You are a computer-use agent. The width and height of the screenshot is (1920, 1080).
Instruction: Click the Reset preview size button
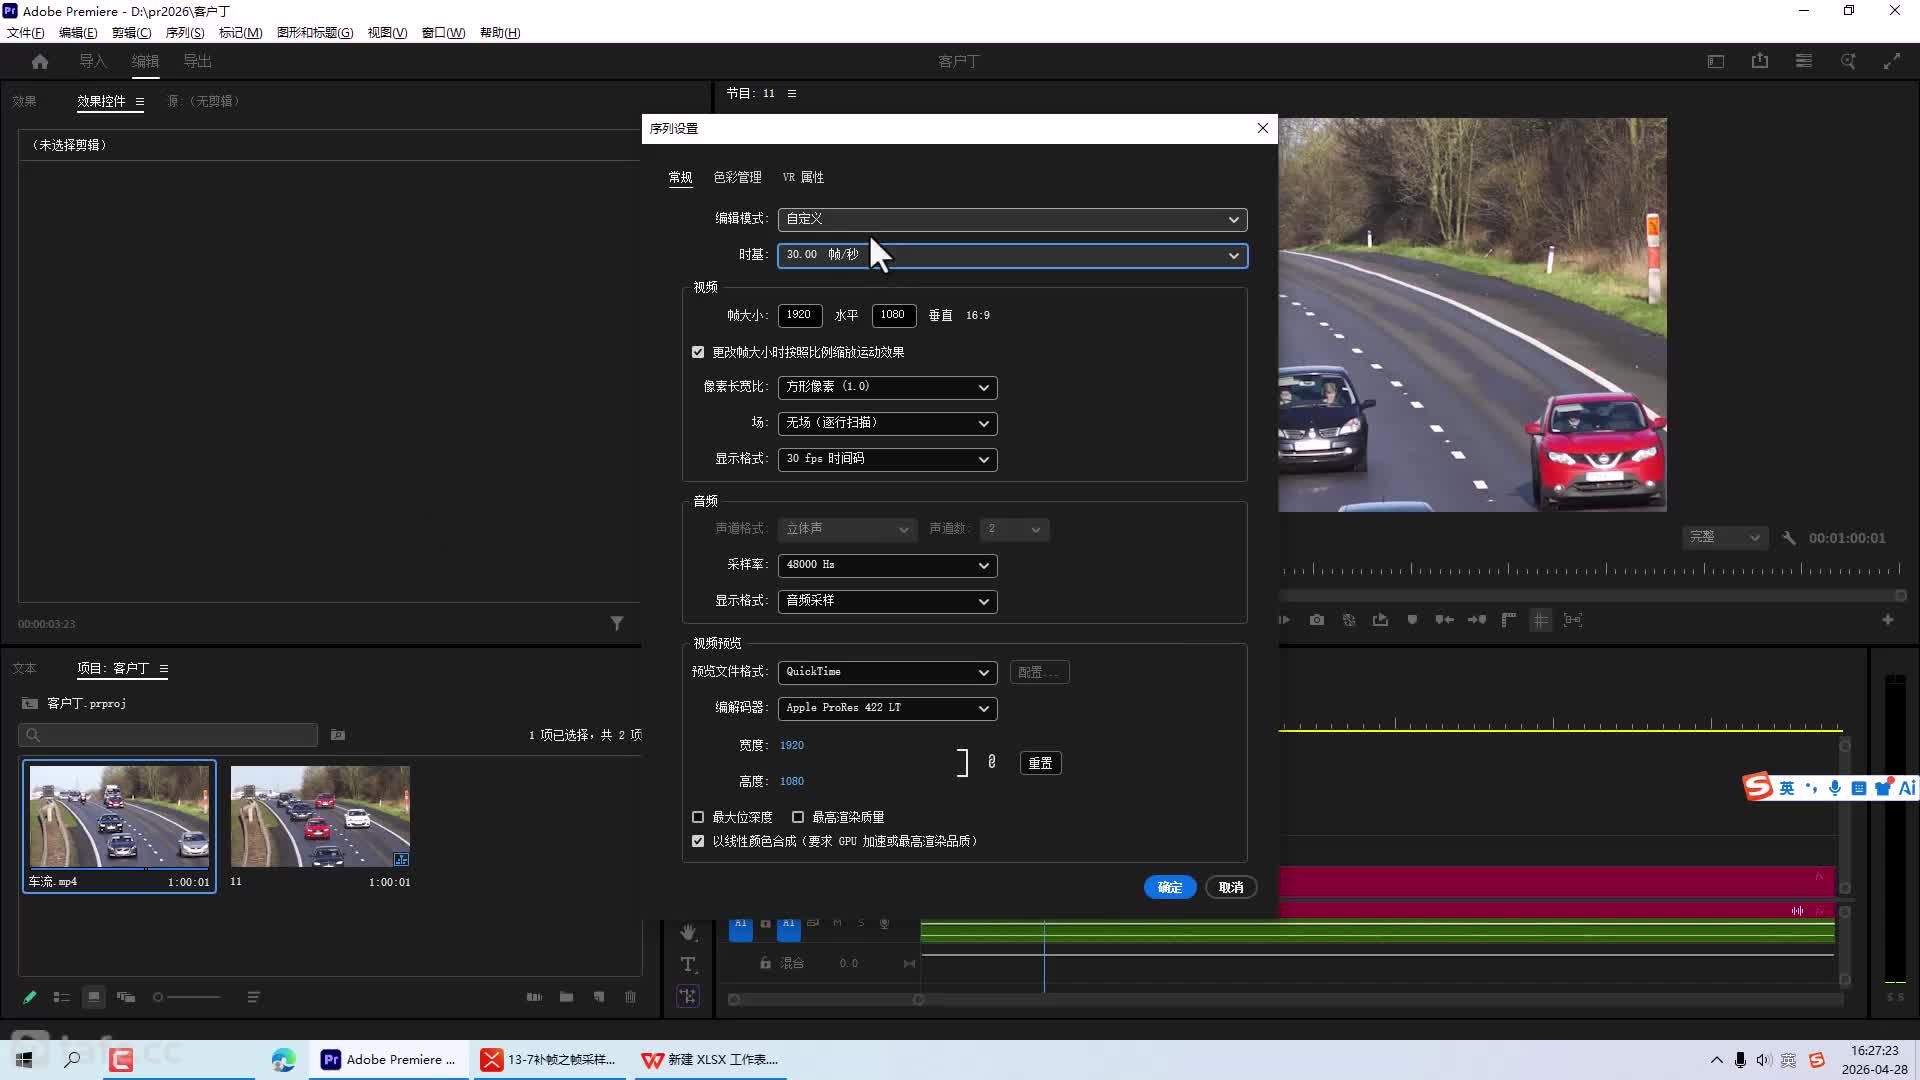pyautogui.click(x=1040, y=763)
